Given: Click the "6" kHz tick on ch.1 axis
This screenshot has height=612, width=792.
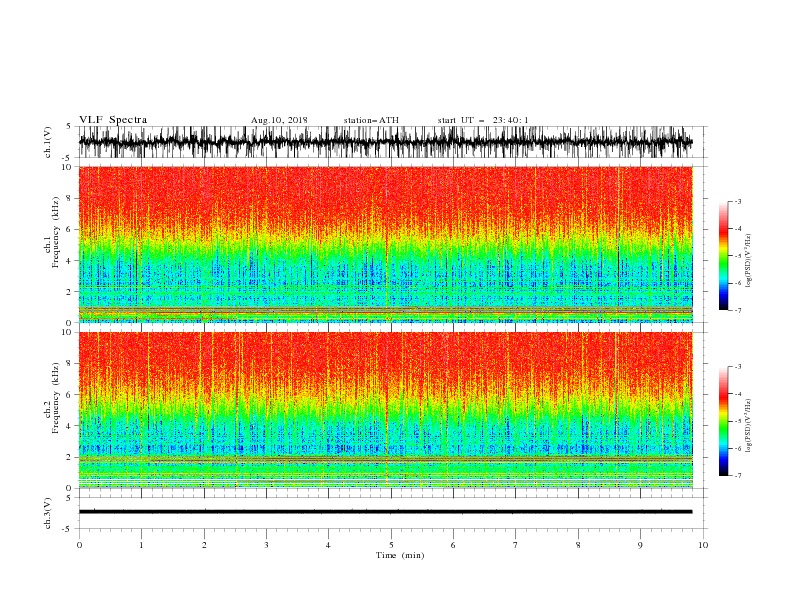Looking at the screenshot, I should 69,230.
